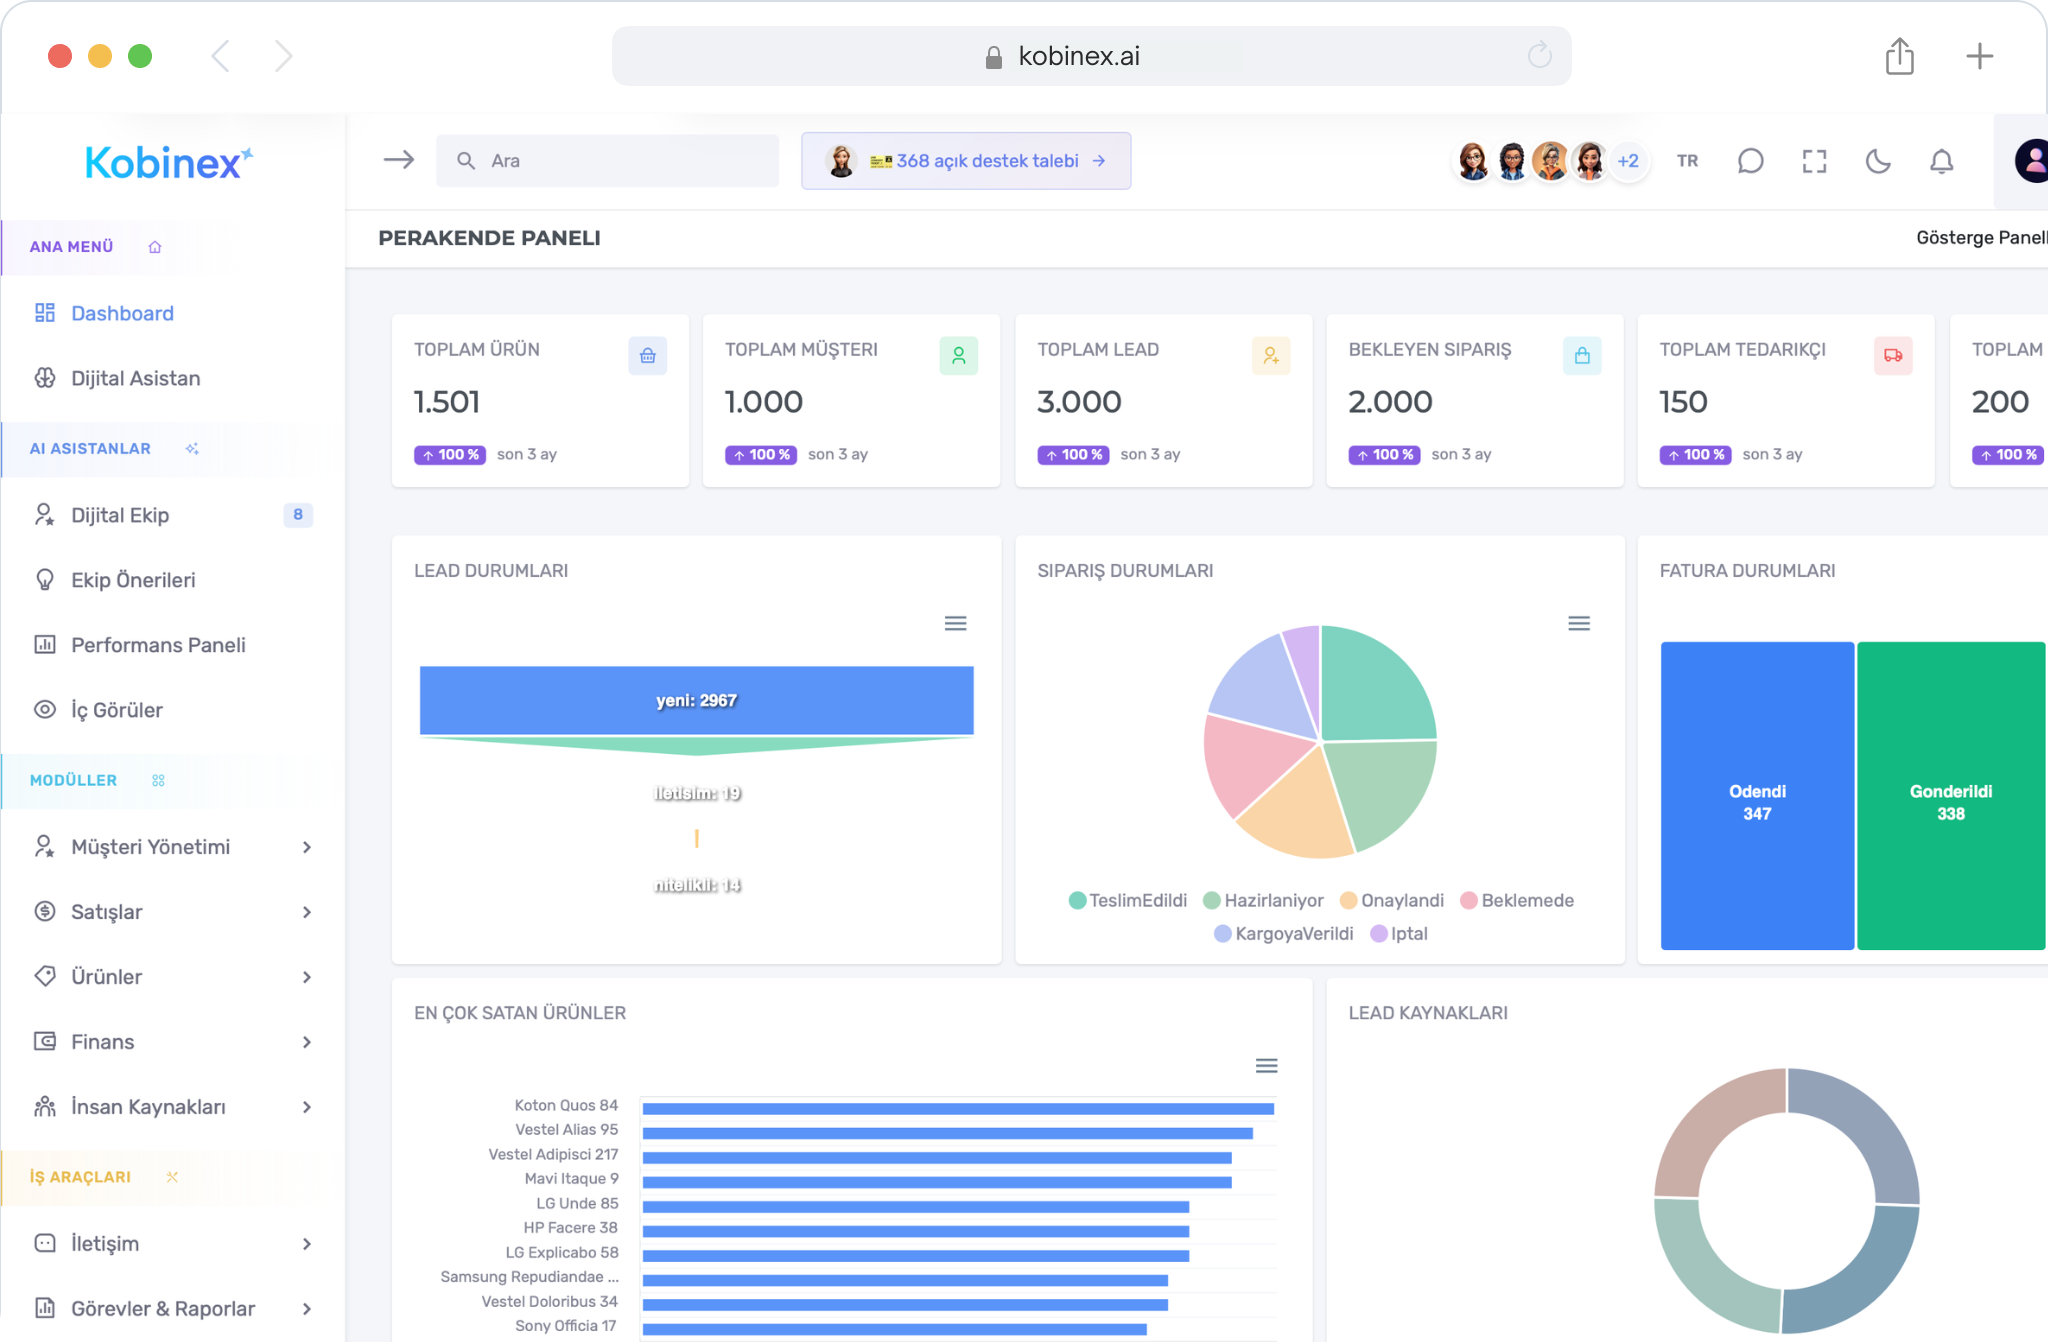Toggle TeslimEdildi legend series
The height and width of the screenshot is (1342, 2048).
(x=1128, y=901)
